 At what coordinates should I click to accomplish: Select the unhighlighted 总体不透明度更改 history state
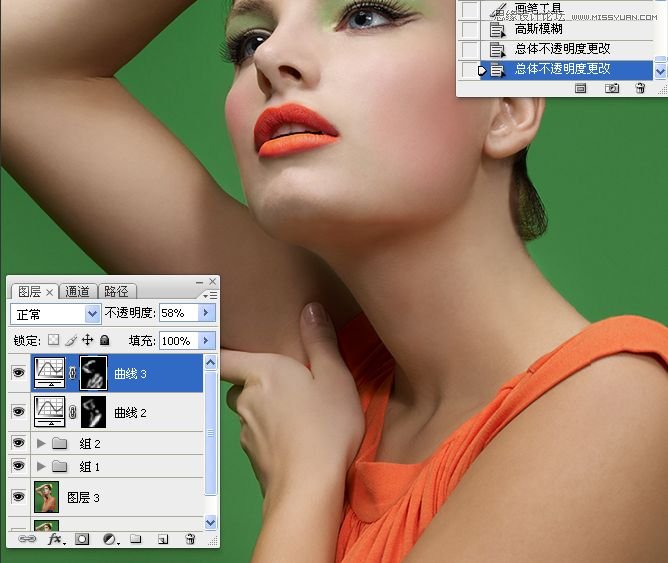[567, 49]
